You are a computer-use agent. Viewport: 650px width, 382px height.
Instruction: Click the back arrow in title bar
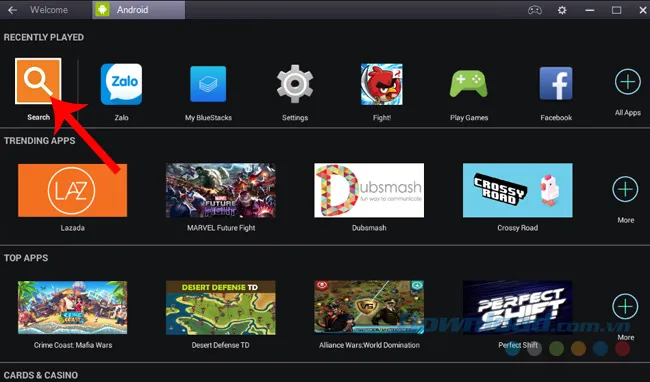[12, 10]
